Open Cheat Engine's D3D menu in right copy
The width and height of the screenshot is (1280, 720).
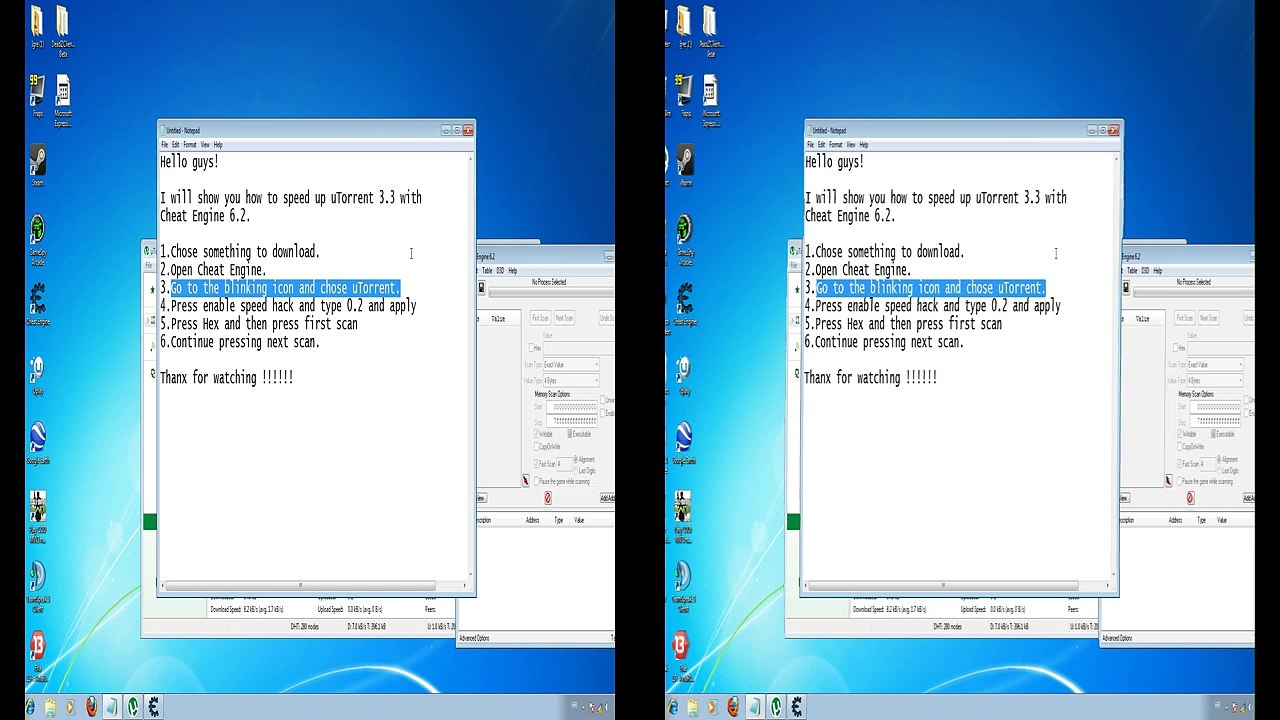[x=1143, y=270]
